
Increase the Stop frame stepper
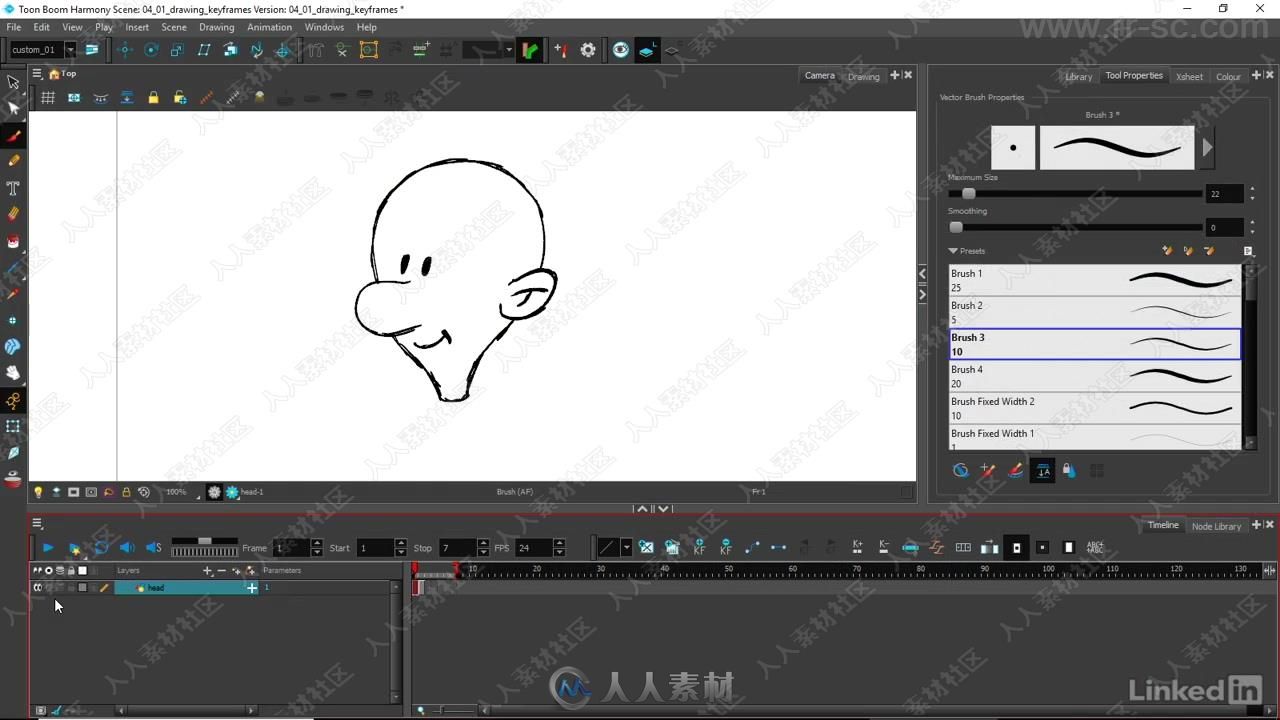[x=483, y=543]
